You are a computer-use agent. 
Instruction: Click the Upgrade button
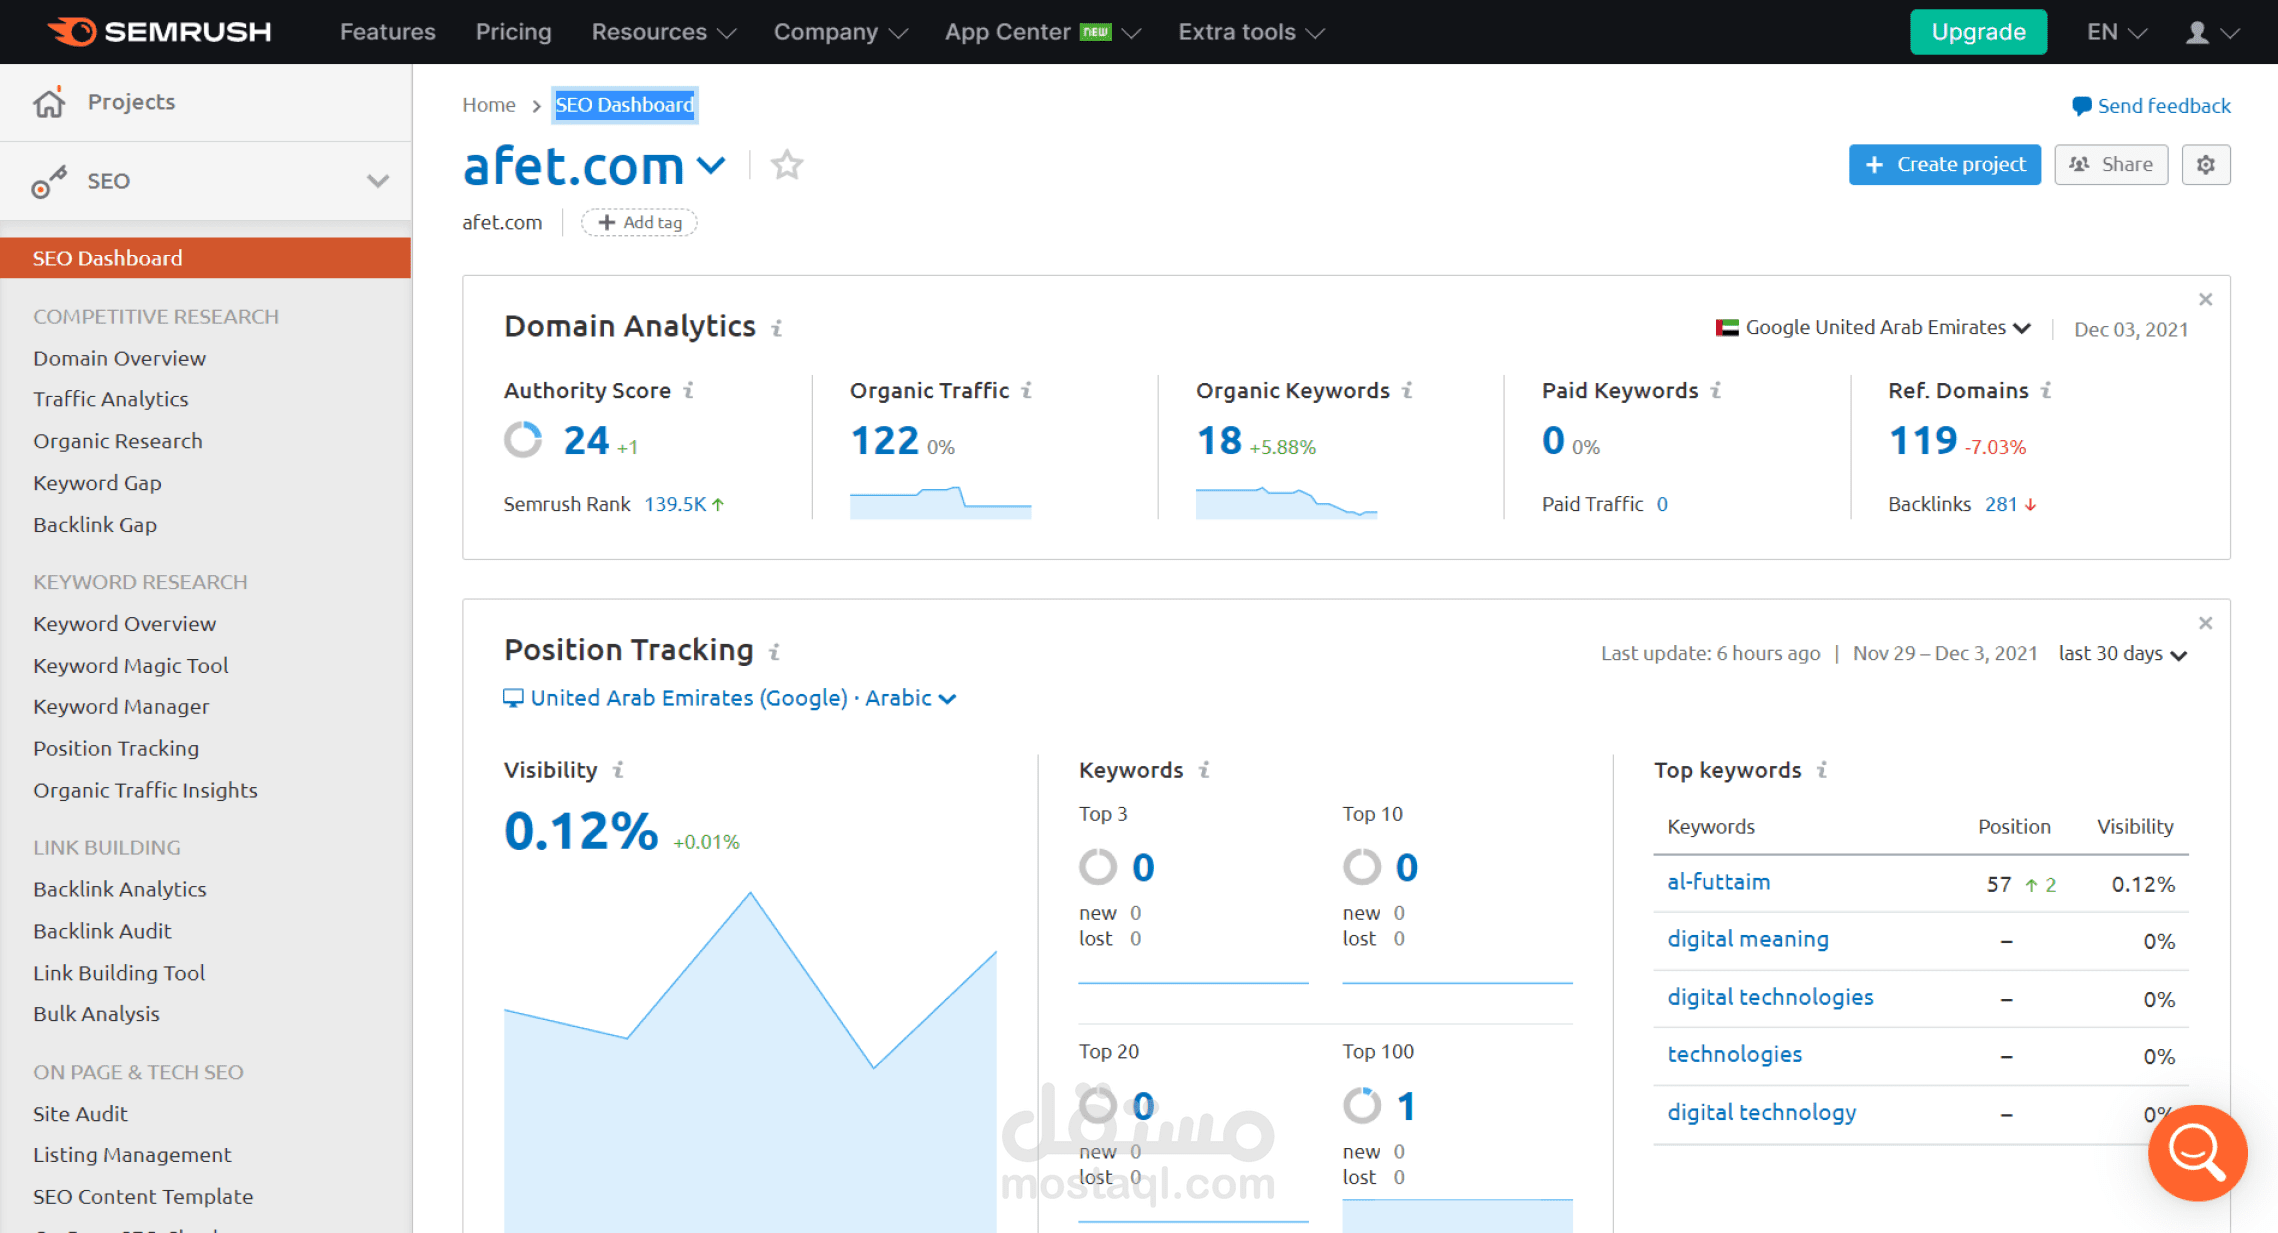coord(1977,32)
